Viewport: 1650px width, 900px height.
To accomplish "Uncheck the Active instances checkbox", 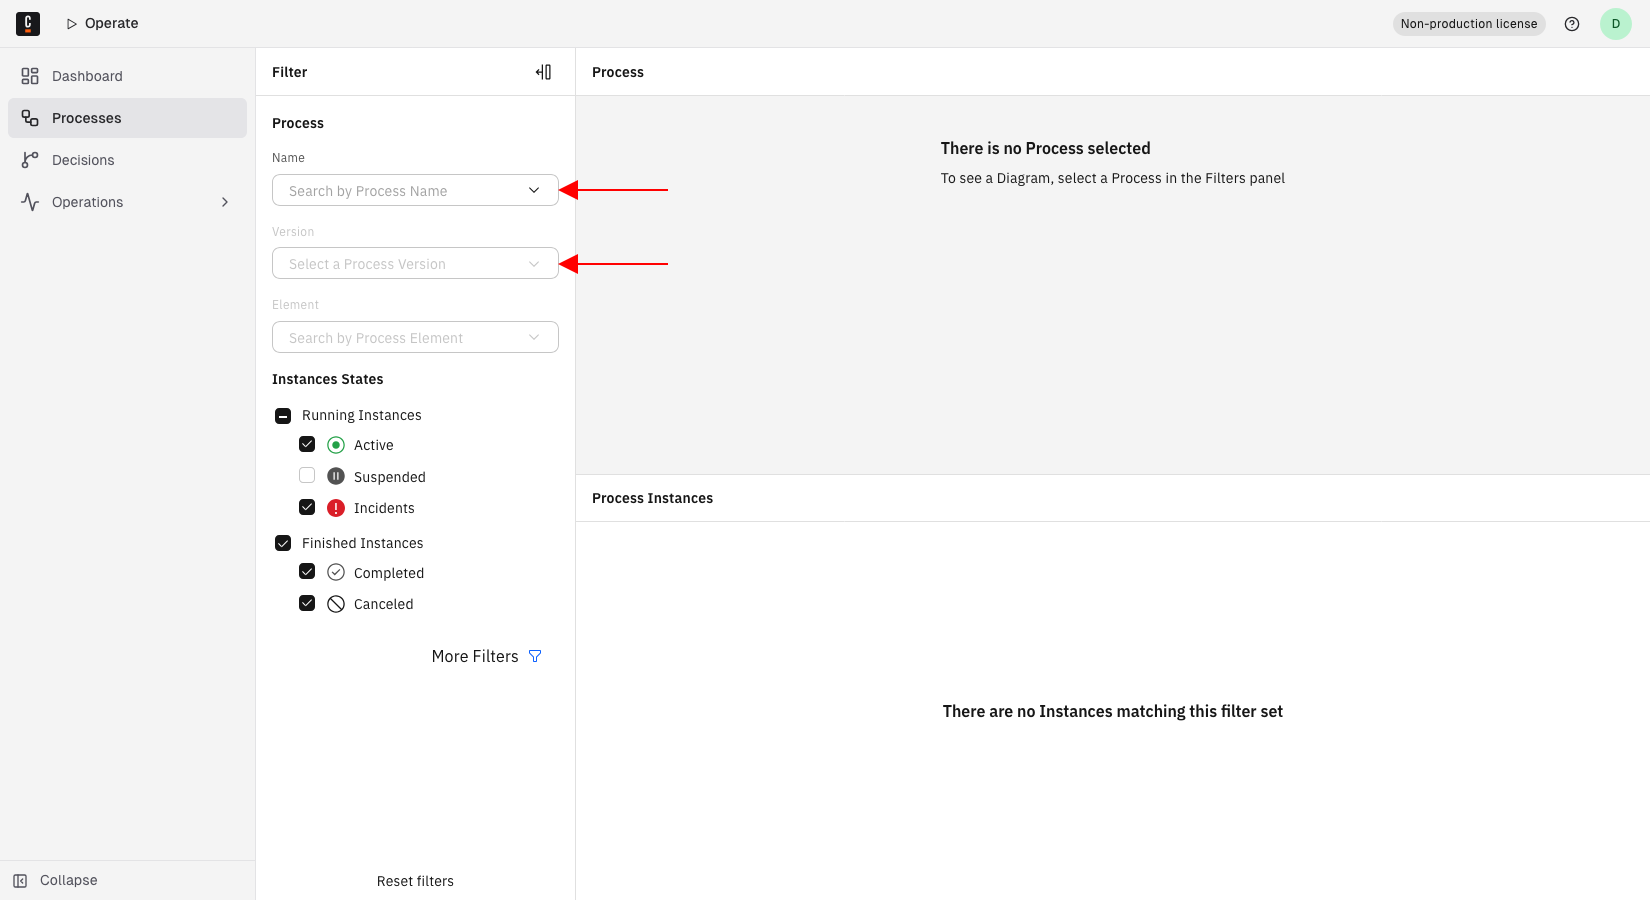I will [307, 444].
